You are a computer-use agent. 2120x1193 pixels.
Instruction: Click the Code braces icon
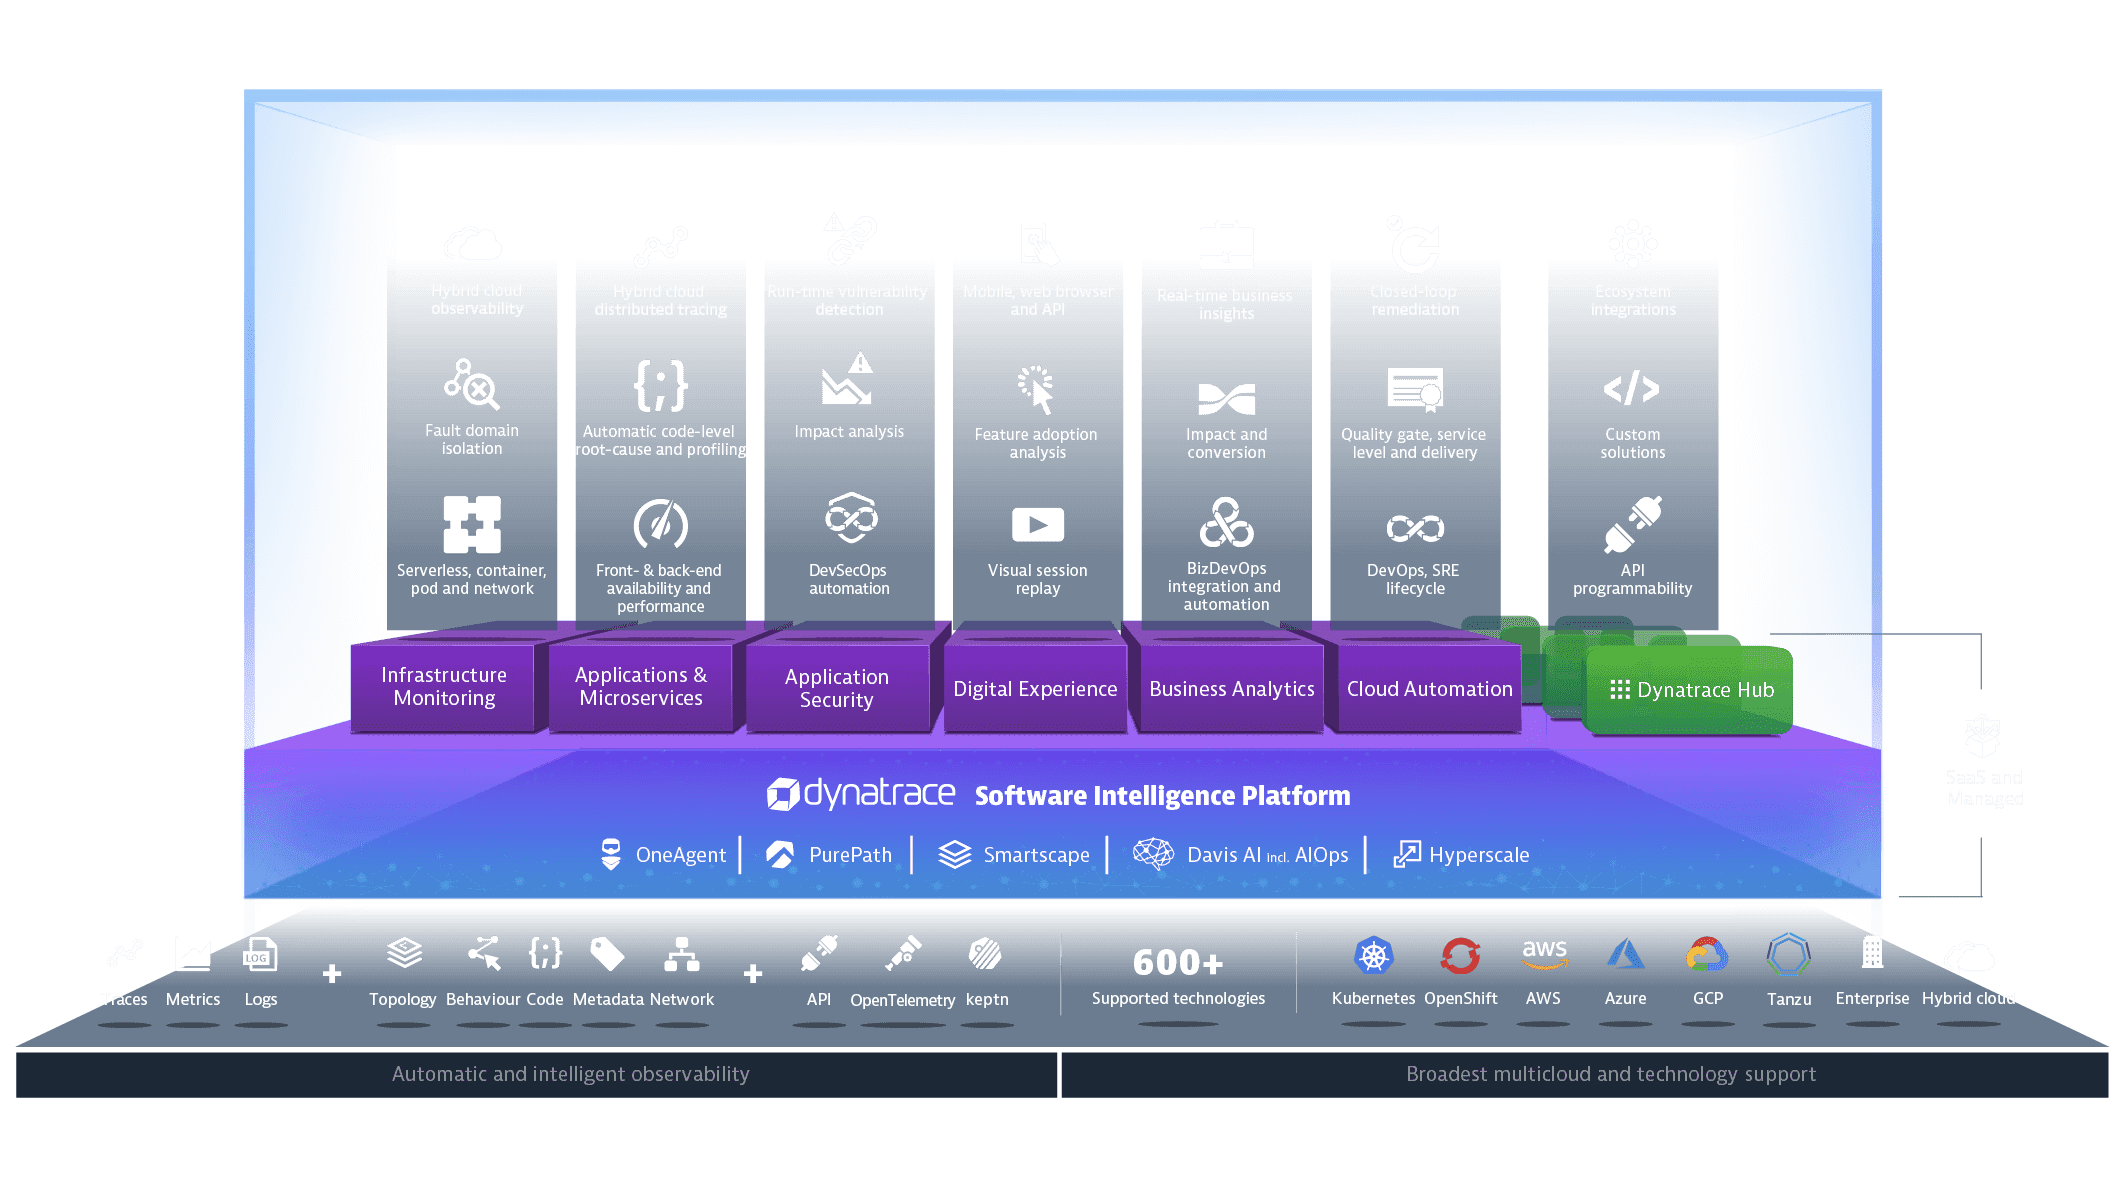pos(545,953)
